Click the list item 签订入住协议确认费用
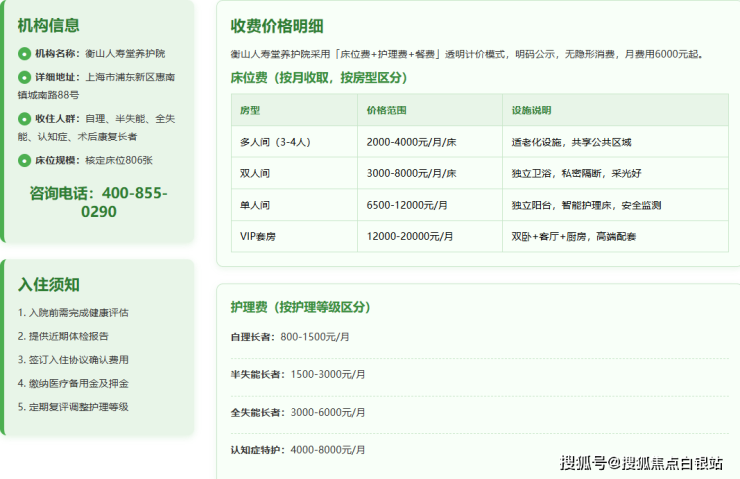The height and width of the screenshot is (479, 740). coord(73,360)
